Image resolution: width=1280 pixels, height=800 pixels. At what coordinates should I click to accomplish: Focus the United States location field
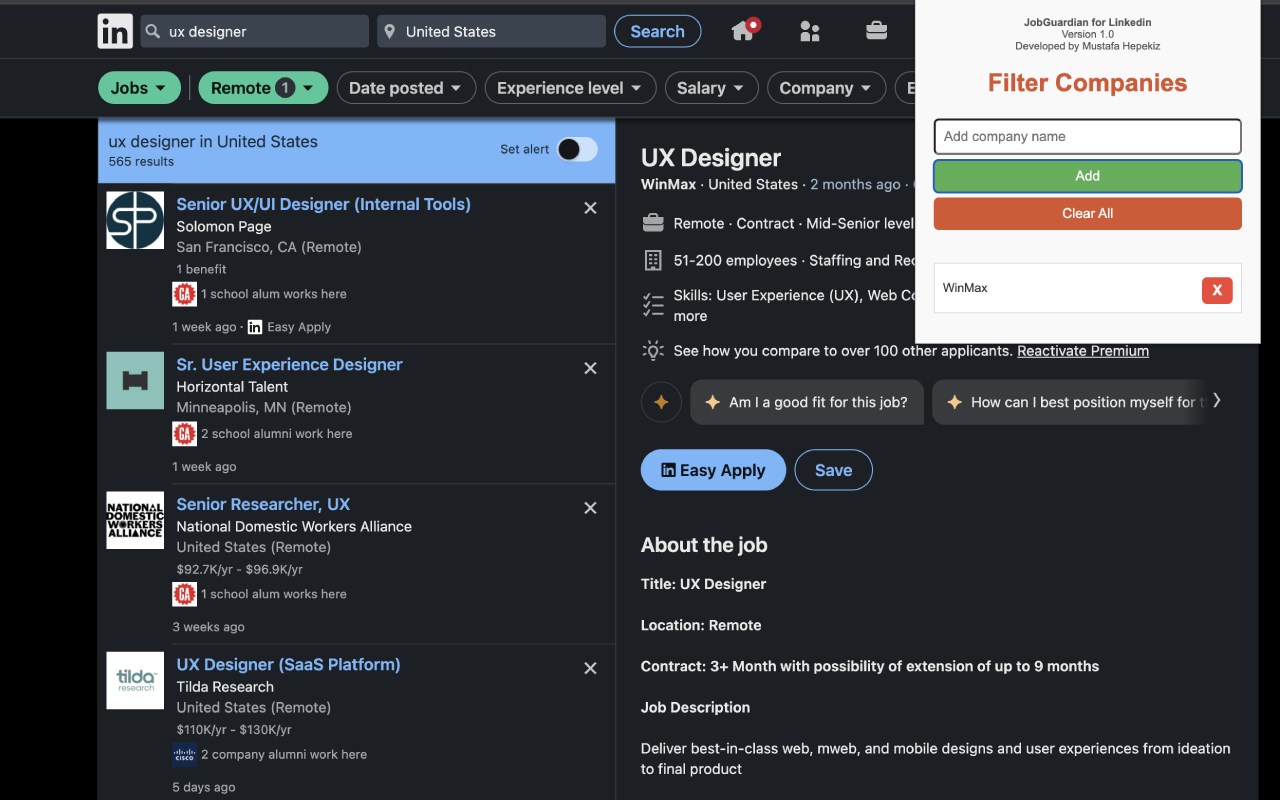click(x=491, y=31)
